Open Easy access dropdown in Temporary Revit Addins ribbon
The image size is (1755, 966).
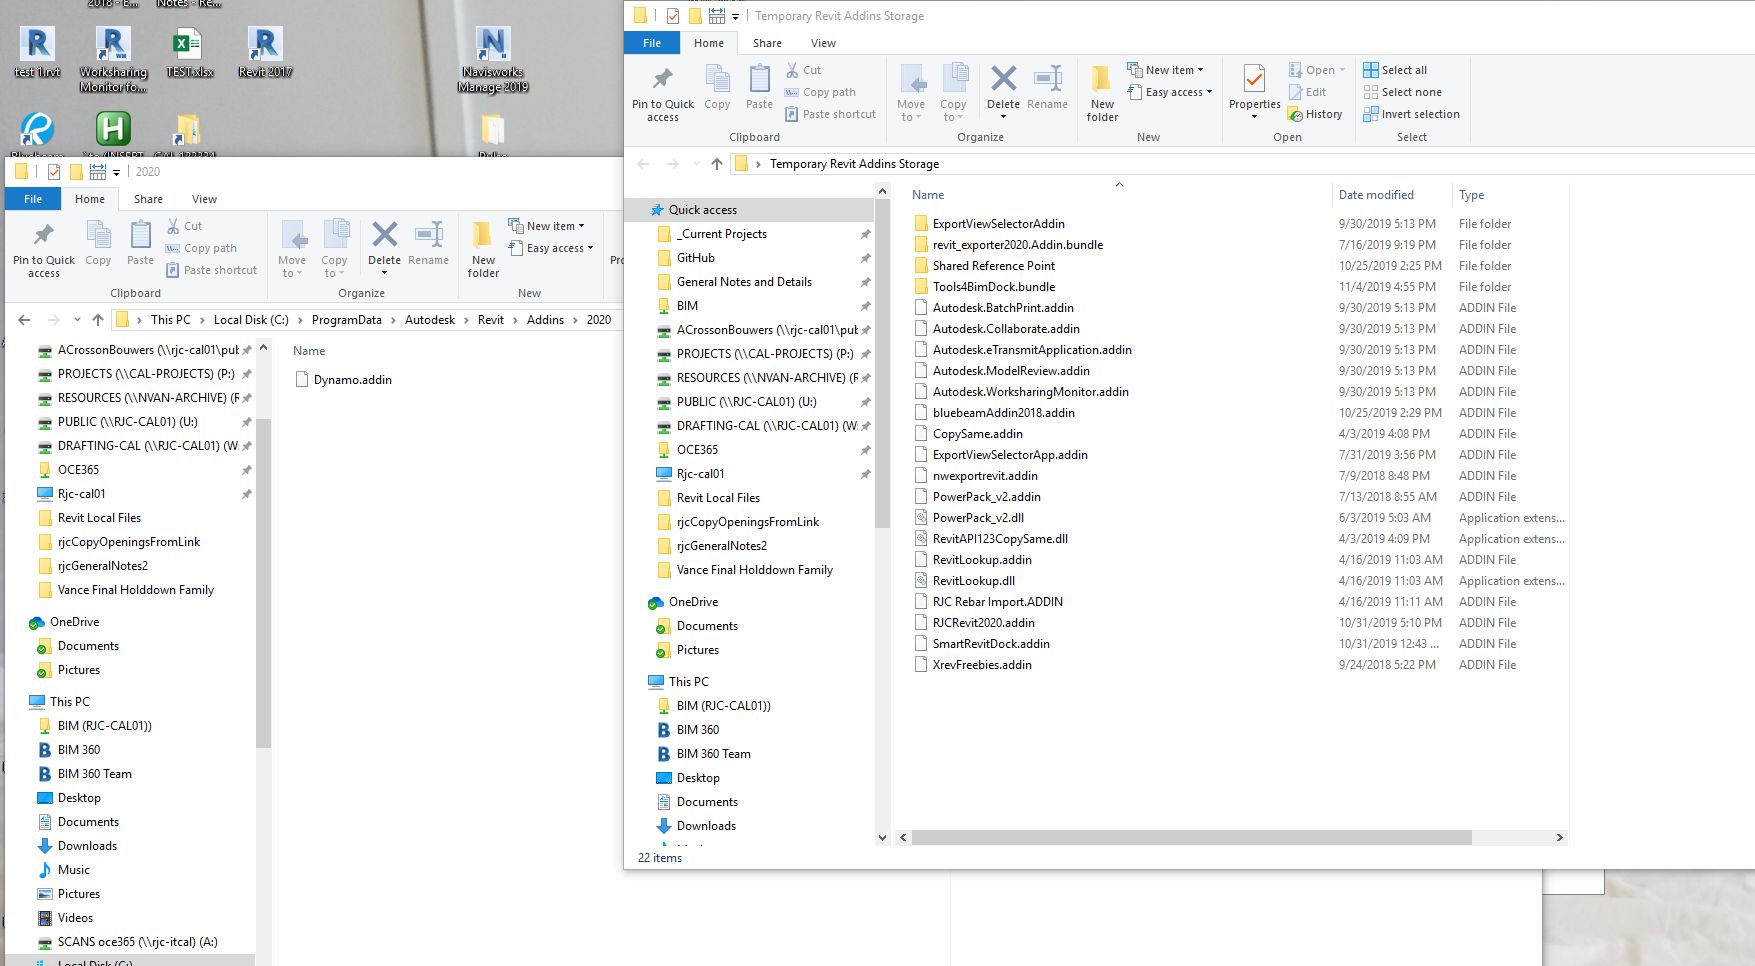point(1169,92)
